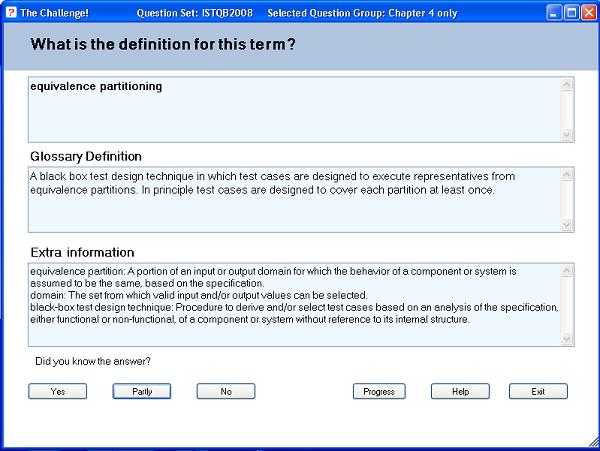Click the 'domain:' definition line
Image resolution: width=600 pixels, height=451 pixels.
click(x=199, y=295)
